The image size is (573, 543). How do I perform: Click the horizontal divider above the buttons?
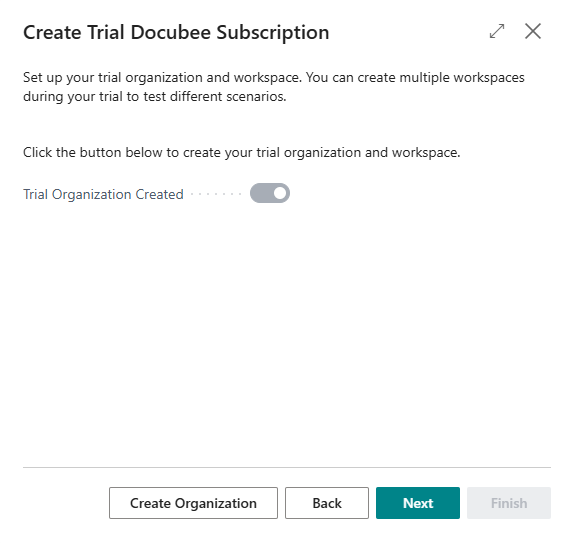[287, 467]
